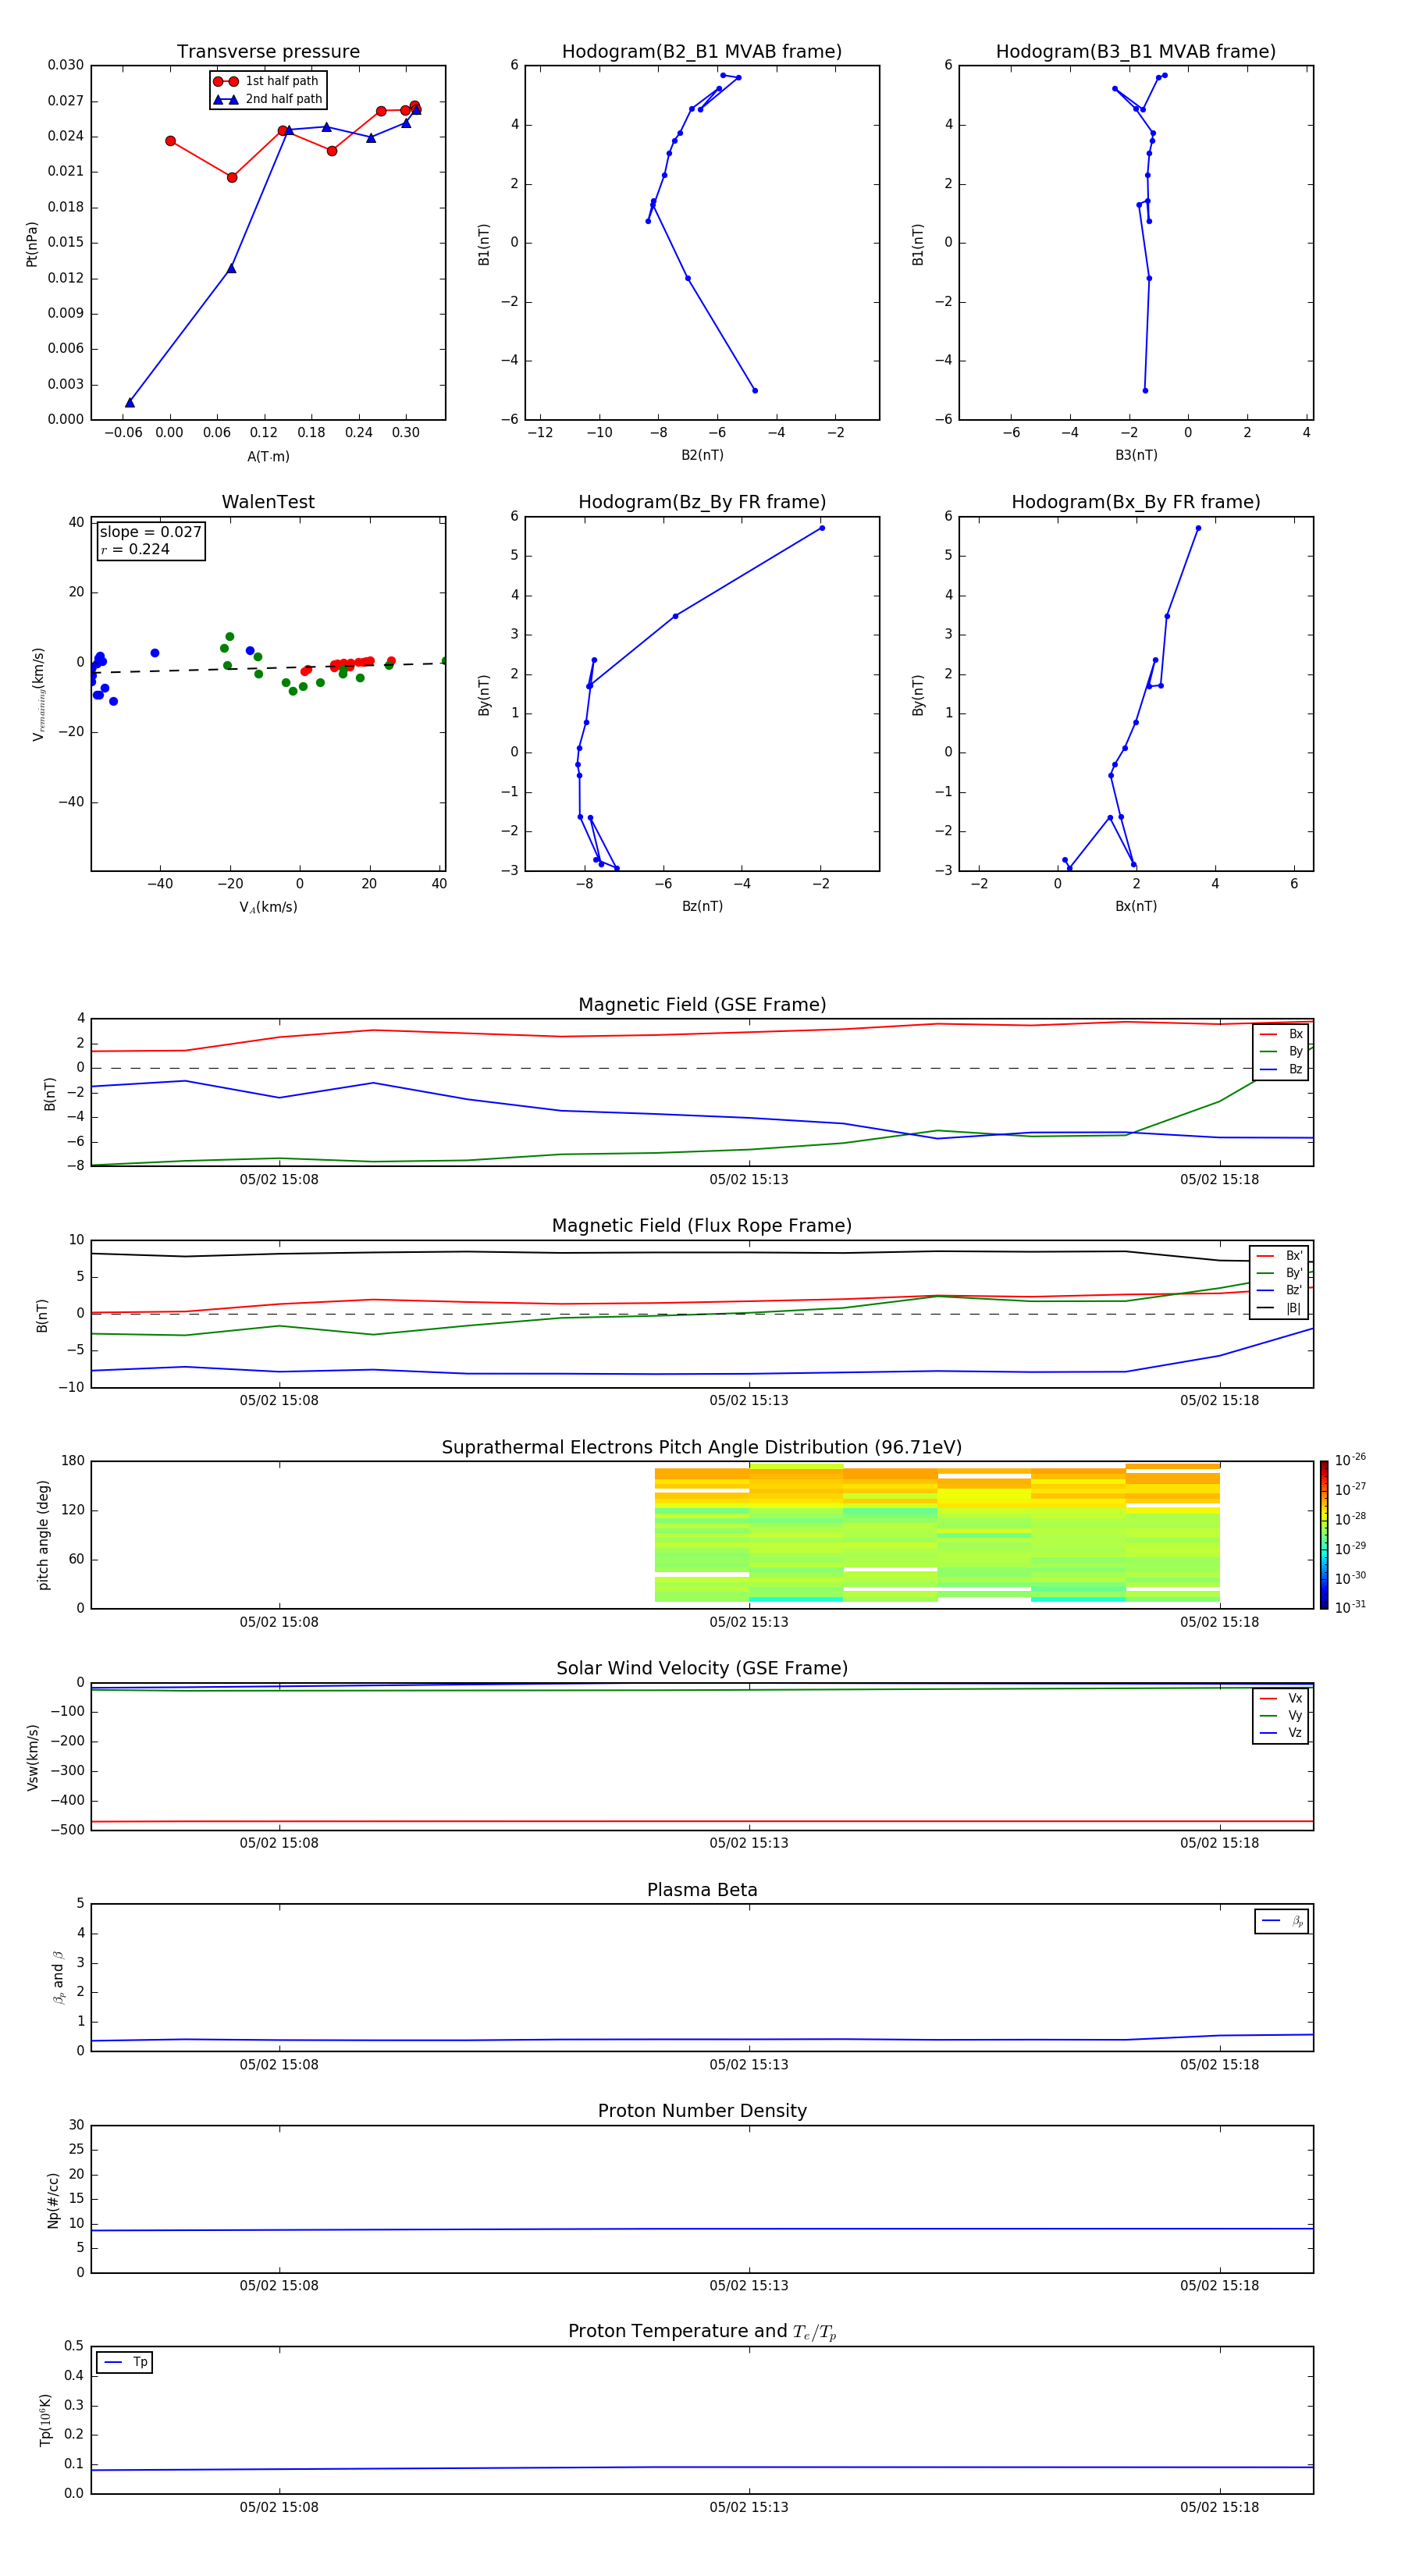The width and height of the screenshot is (1405, 2576).
Task: Click 'Vx' in solar wind legend
Action: (1295, 1698)
